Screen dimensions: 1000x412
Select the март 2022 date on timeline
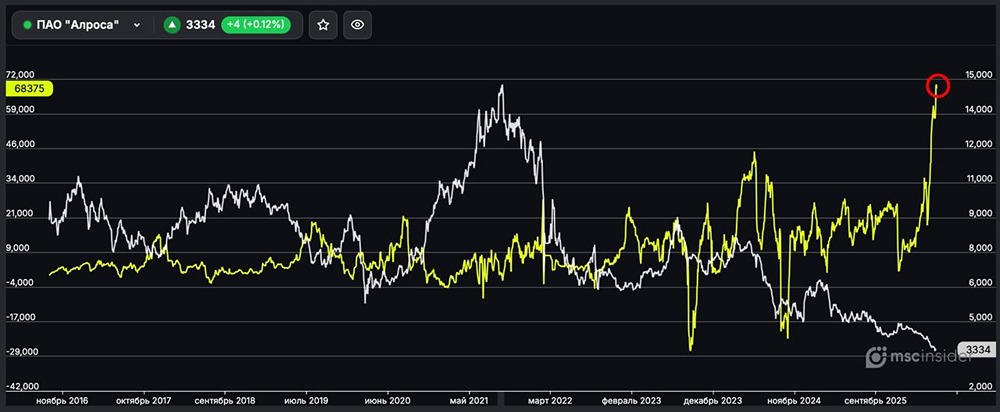pyautogui.click(x=549, y=401)
